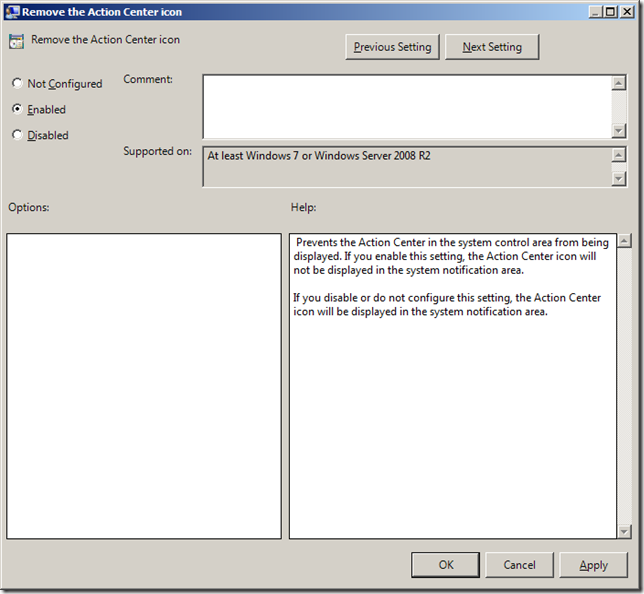Apply the policy changes
Screen dimensions: 644x594
(x=593, y=565)
